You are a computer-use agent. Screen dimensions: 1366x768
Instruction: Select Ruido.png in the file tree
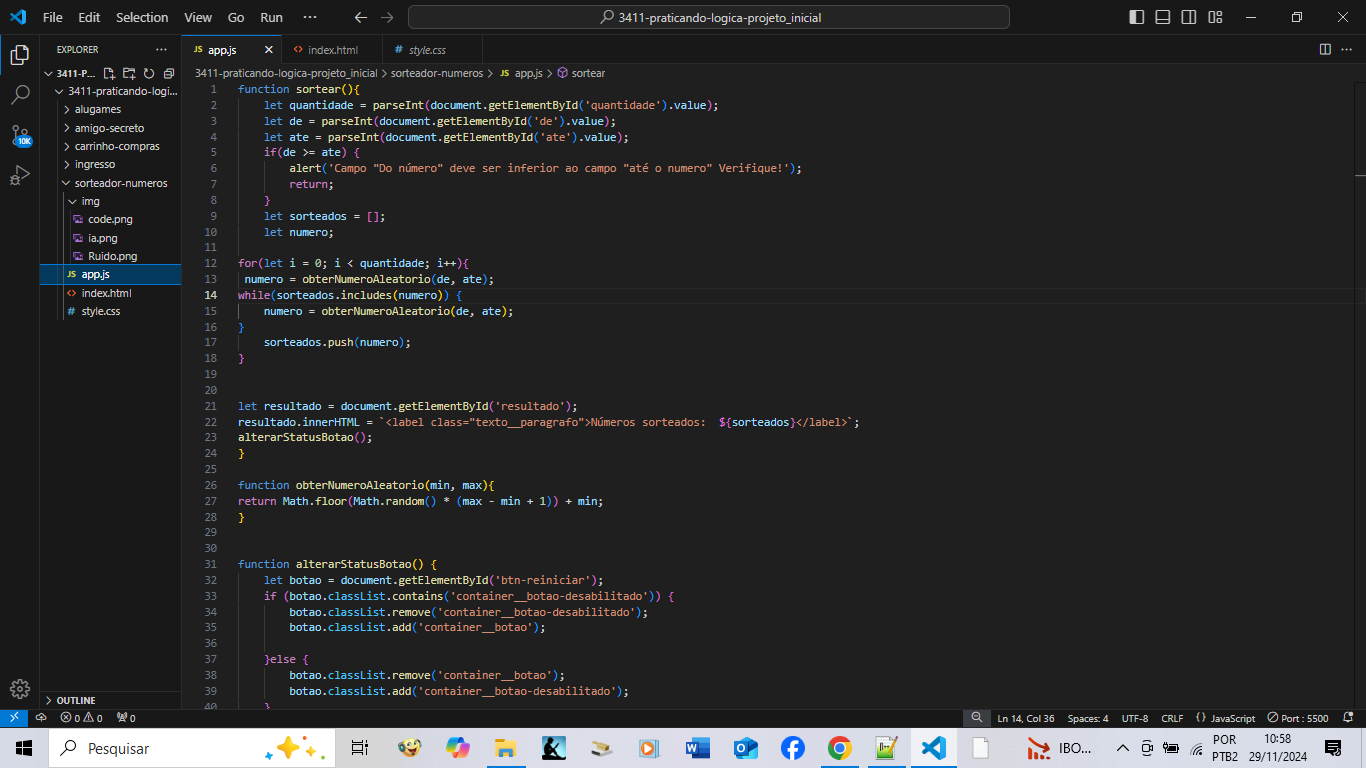pos(110,256)
